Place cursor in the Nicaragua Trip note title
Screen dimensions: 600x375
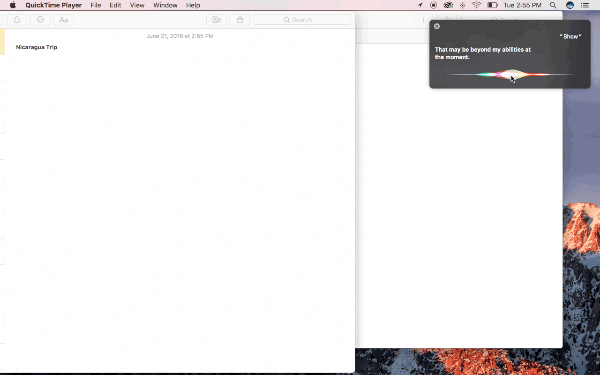pyautogui.click(x=36, y=47)
